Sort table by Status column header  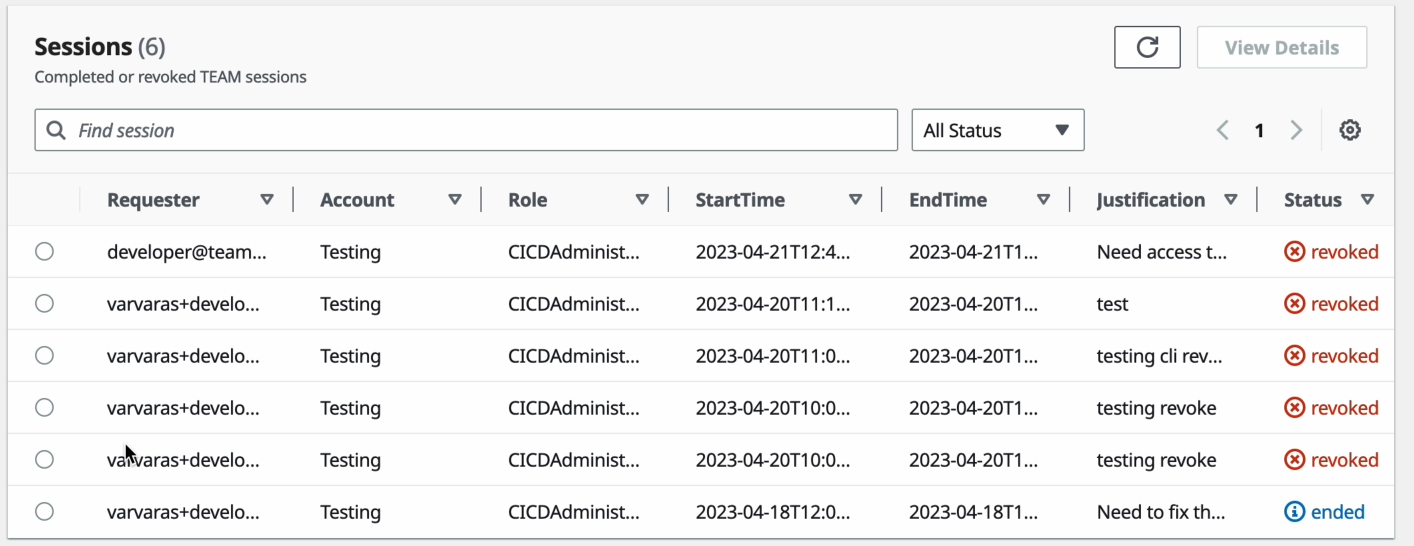[1313, 200]
